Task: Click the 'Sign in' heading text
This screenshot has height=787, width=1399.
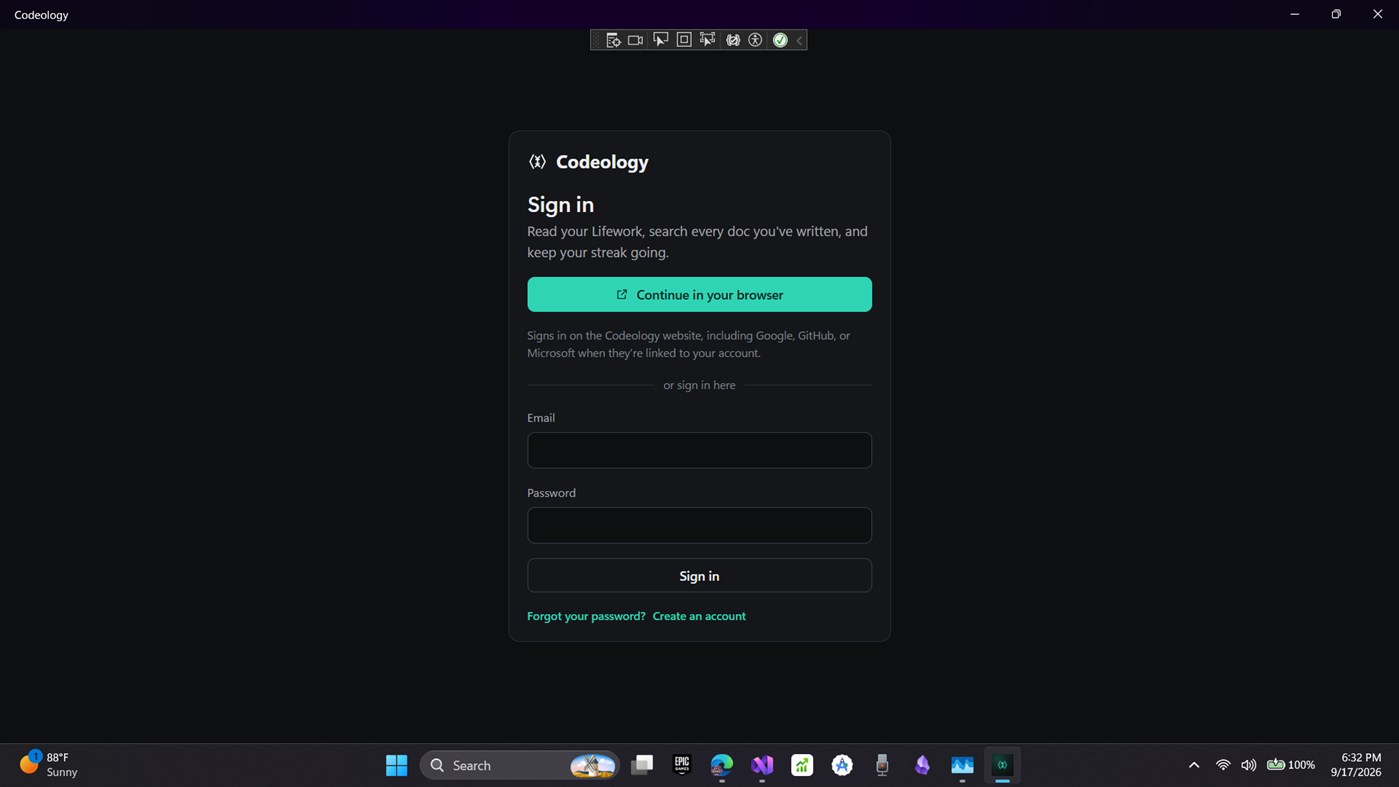Action: tap(561, 205)
